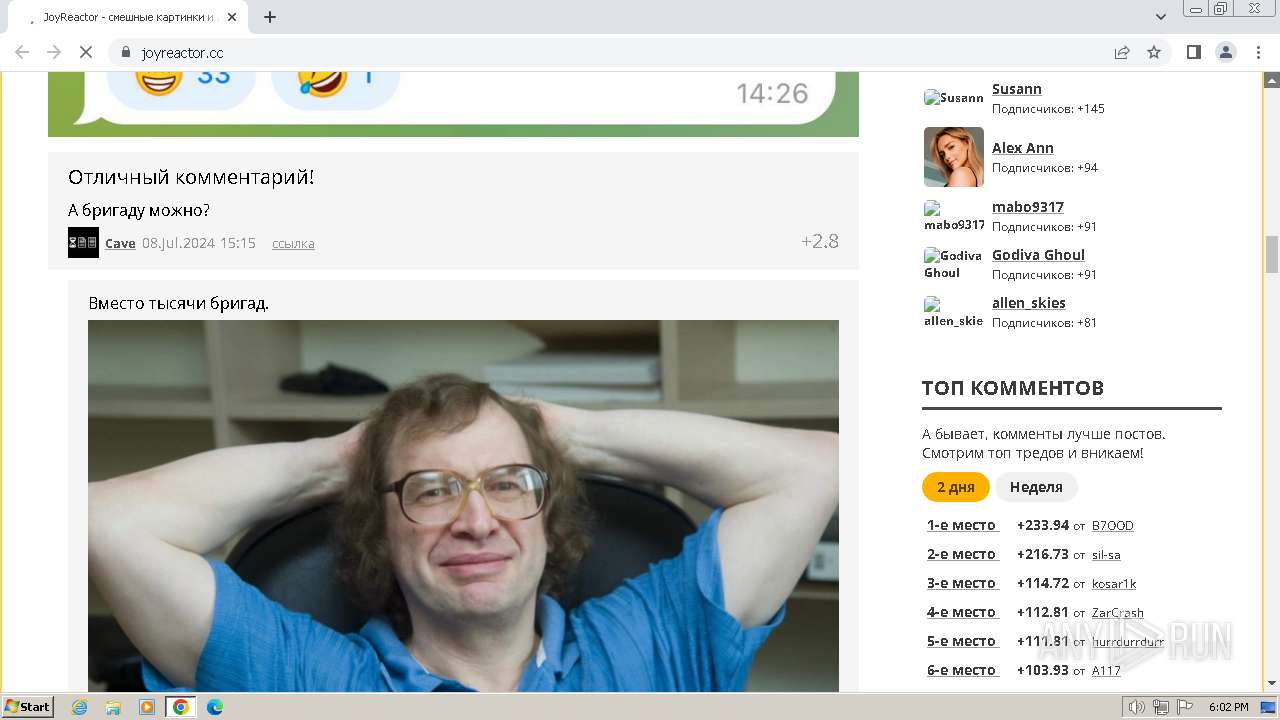
Task: Click the network tray icon
Action: [1161, 707]
